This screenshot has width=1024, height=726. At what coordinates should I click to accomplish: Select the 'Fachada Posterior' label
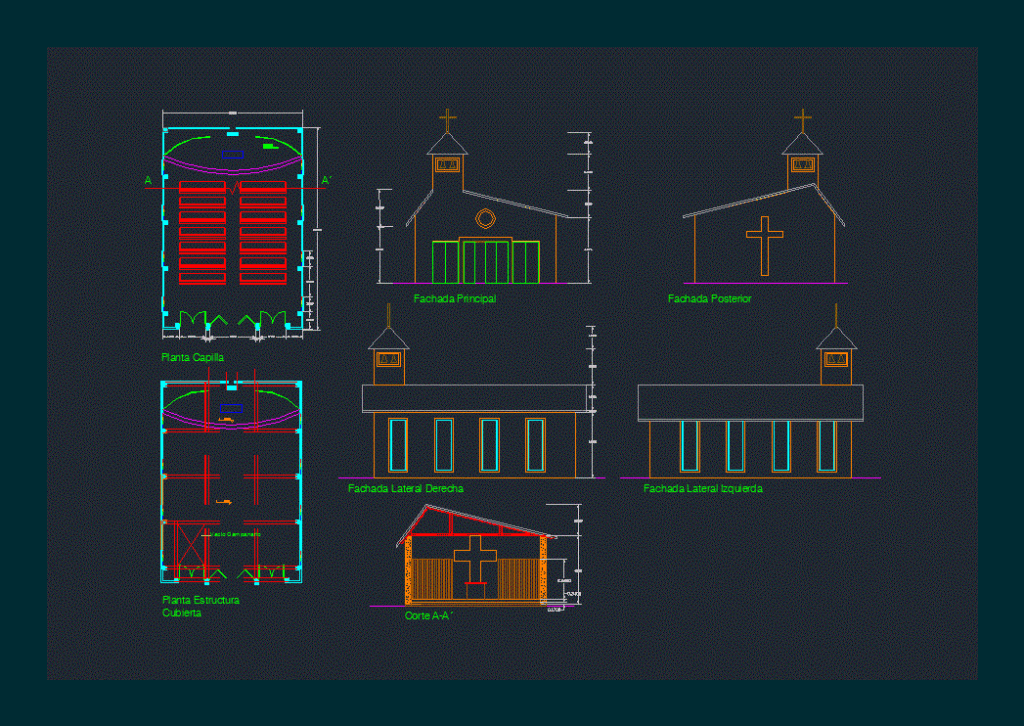click(709, 298)
